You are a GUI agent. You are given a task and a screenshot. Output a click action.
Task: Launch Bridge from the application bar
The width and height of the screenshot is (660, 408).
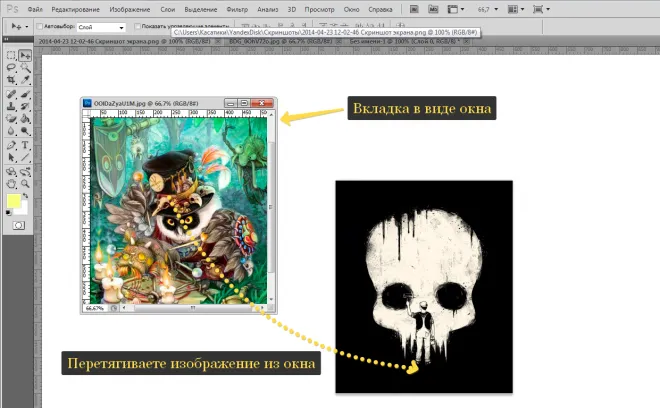[414, 9]
